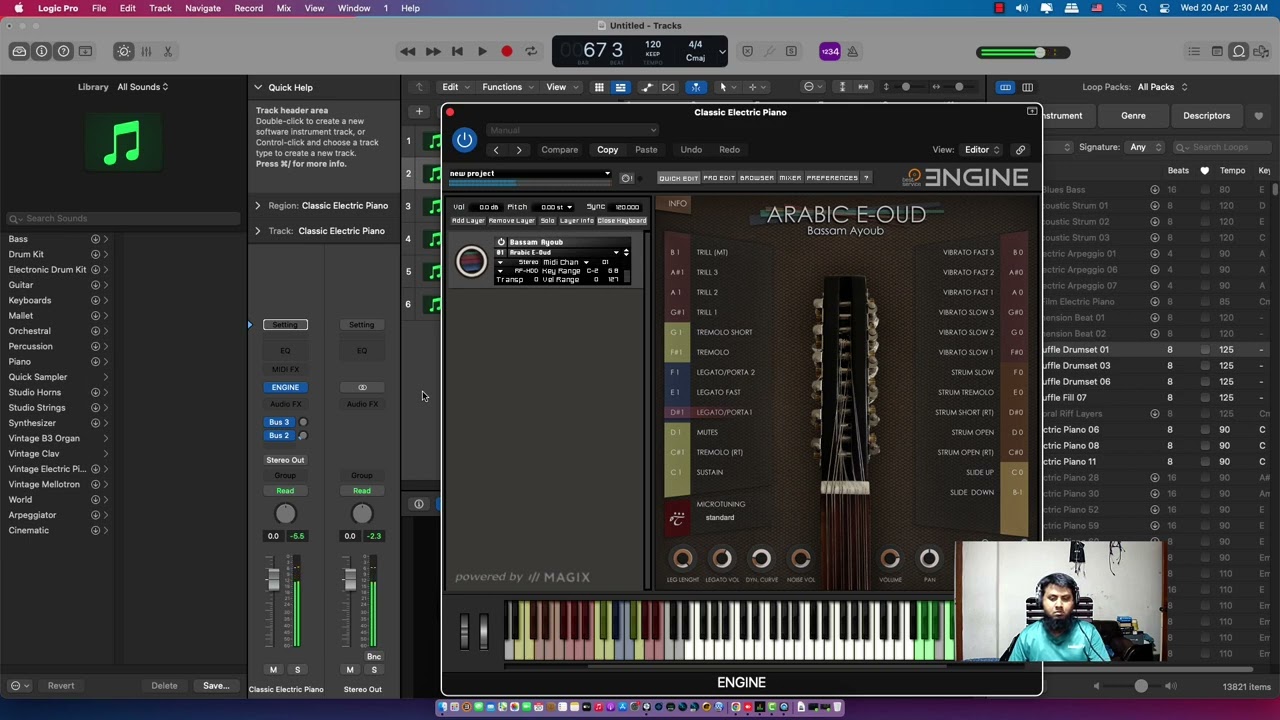Go to beginning of project
The height and width of the screenshot is (720, 1280).
[x=457, y=51]
